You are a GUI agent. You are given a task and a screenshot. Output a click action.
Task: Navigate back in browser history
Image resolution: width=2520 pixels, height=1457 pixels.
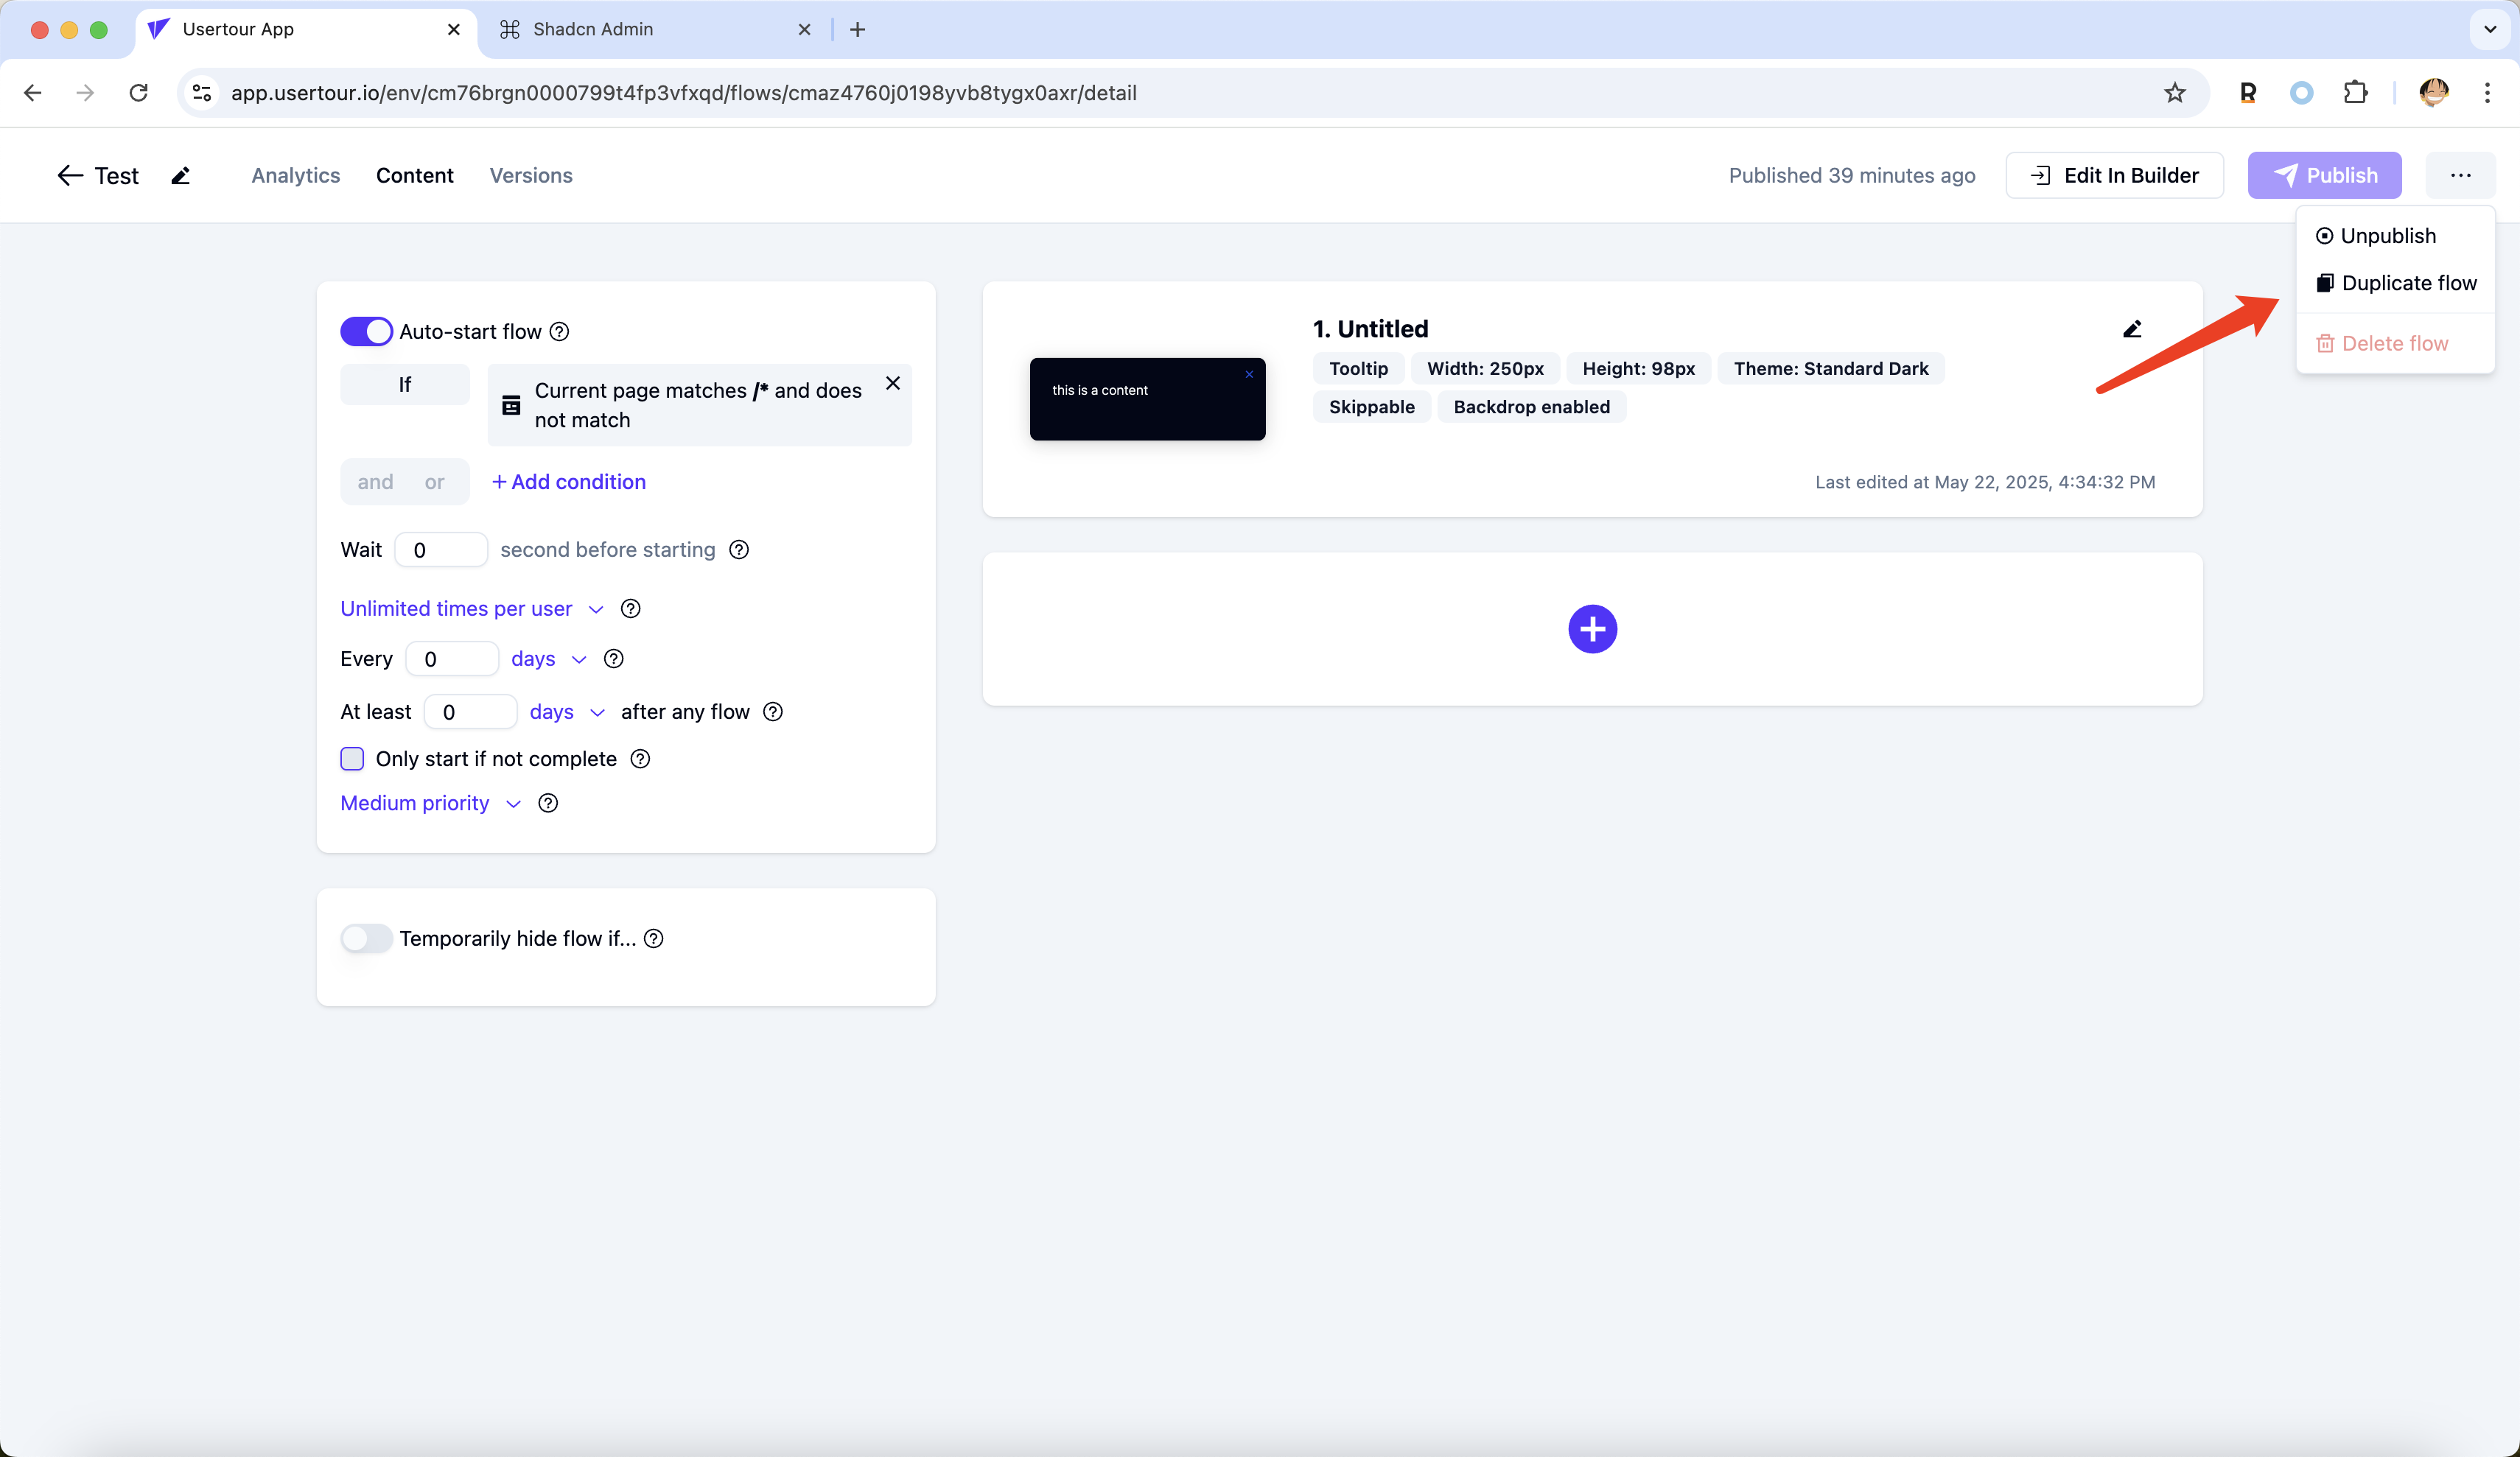33,93
